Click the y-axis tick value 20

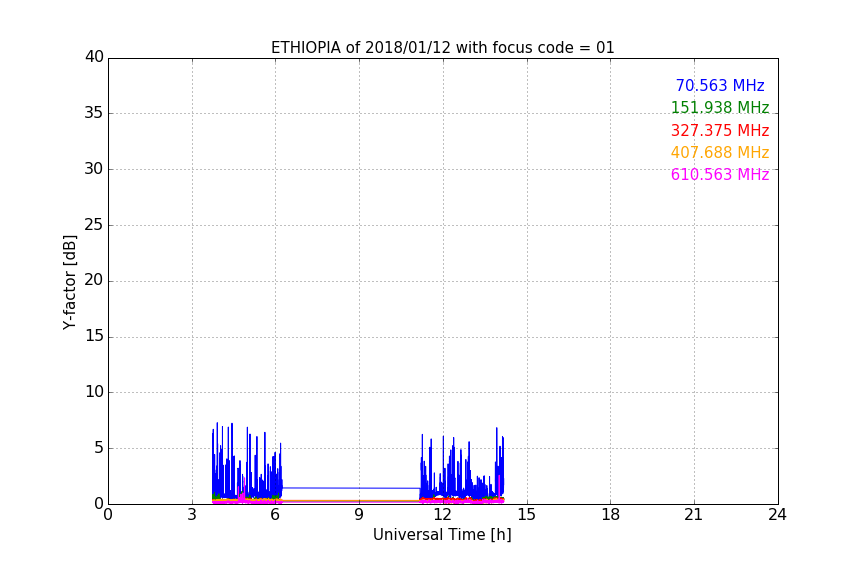tap(94, 280)
